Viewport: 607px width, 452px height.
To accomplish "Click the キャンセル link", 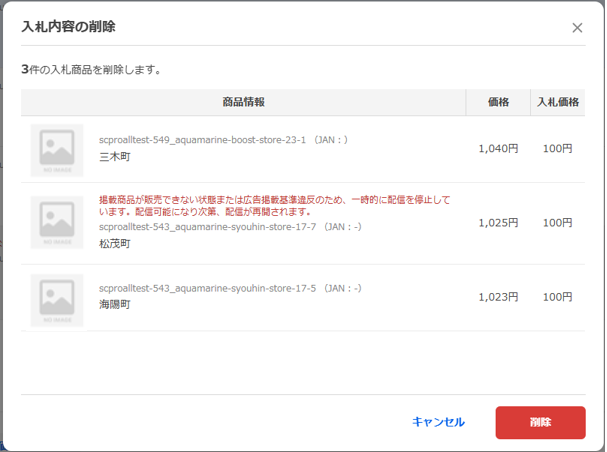I will pos(438,422).
